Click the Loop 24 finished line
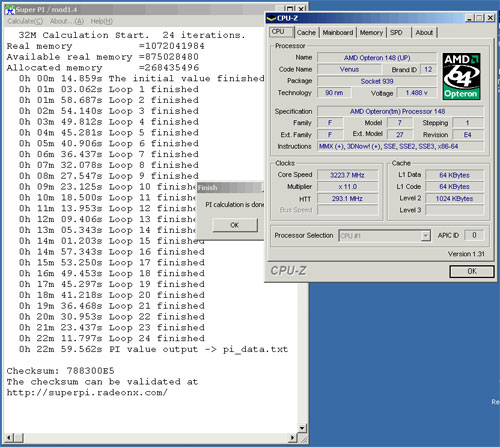 pos(112,338)
